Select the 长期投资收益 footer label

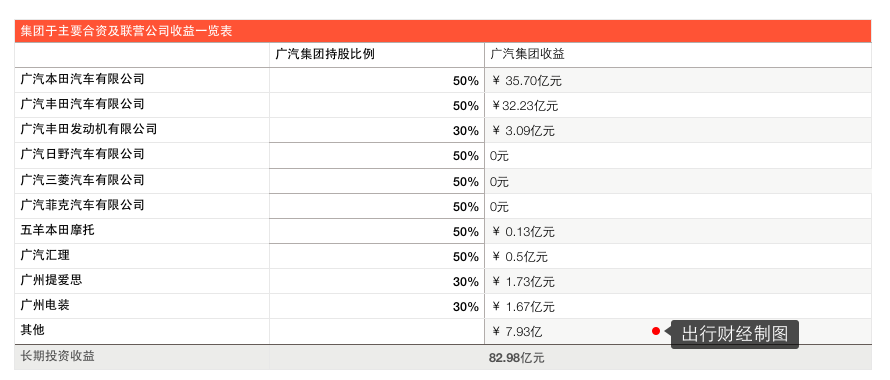click(x=57, y=357)
